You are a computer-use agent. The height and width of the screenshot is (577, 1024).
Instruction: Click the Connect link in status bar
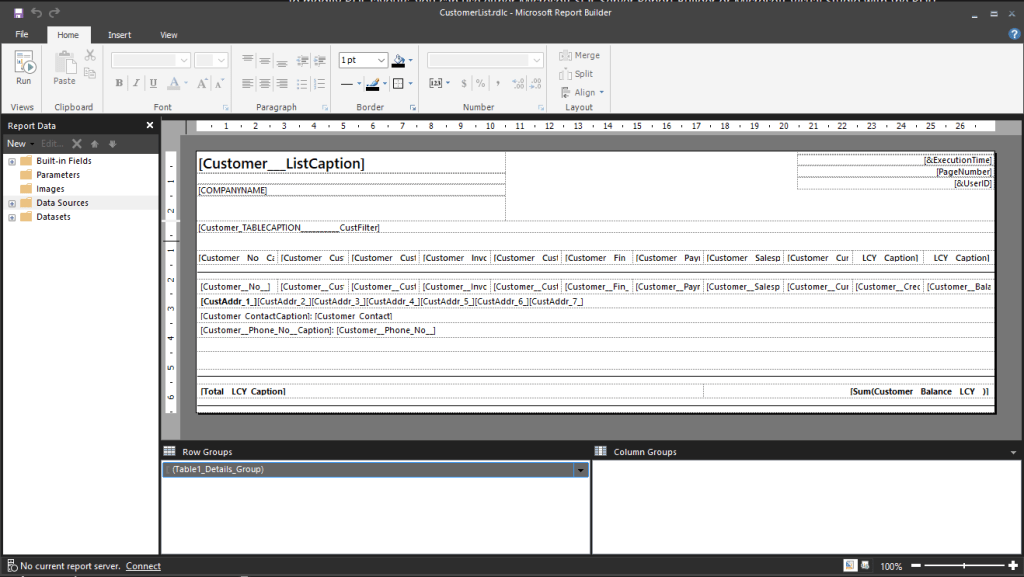click(143, 566)
